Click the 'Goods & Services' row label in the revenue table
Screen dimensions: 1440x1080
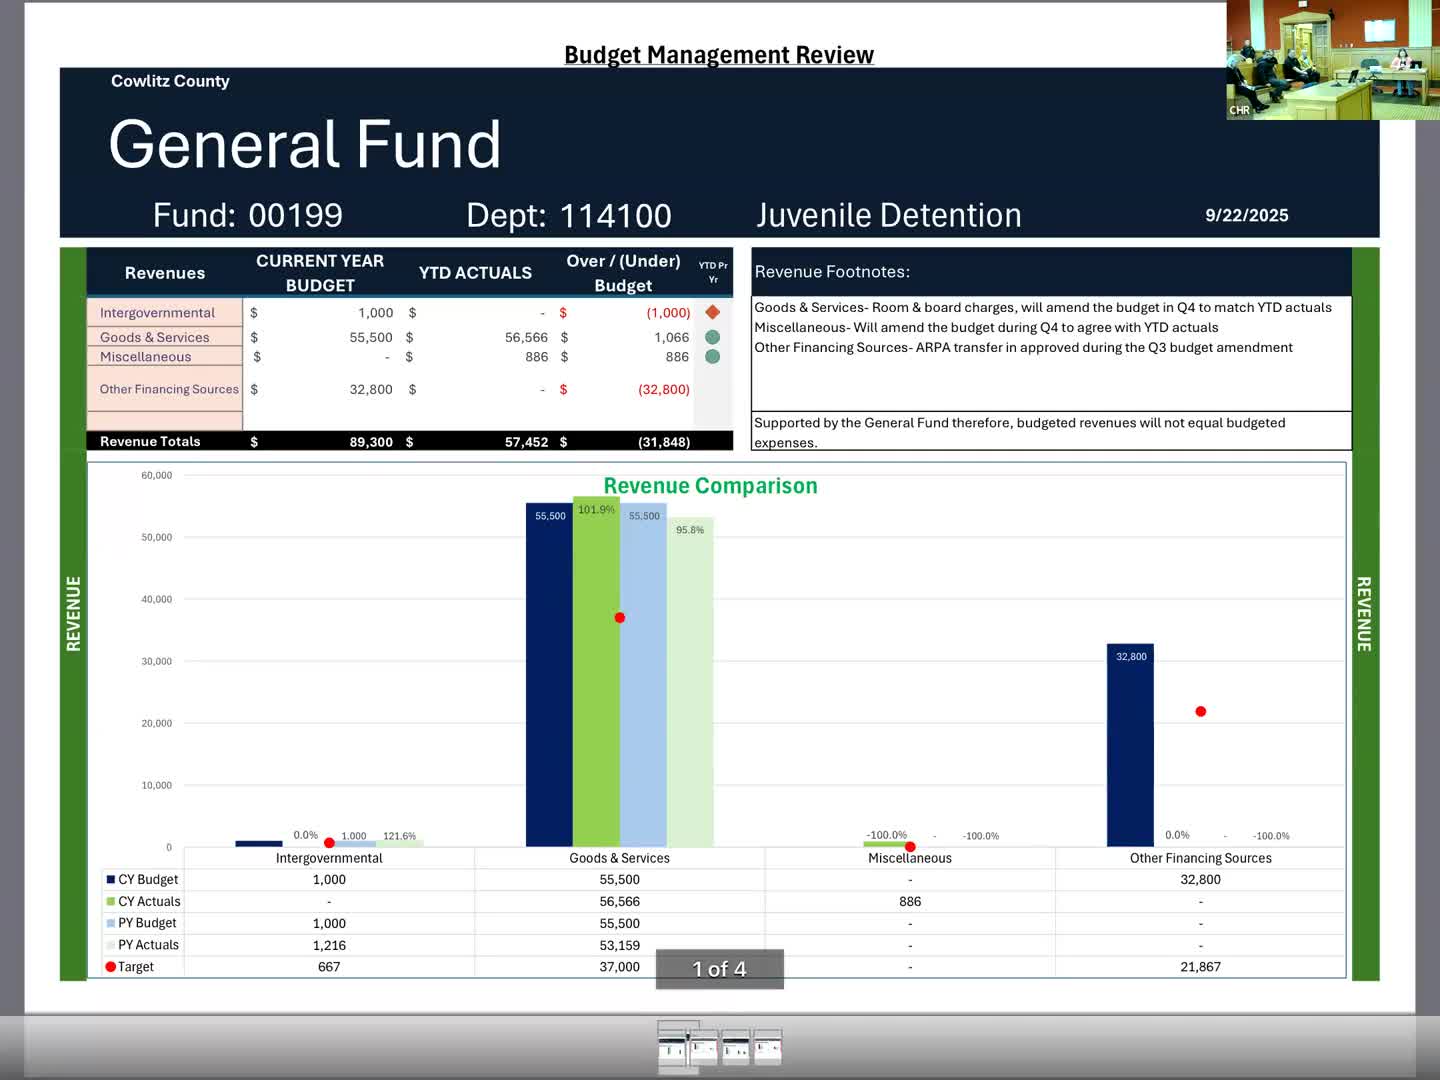point(155,337)
